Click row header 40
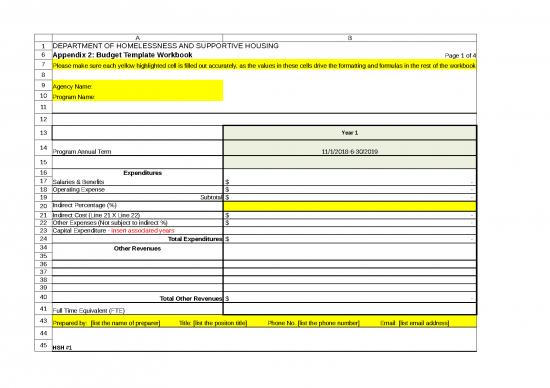Screen dimensions: 550x388 pyautogui.click(x=43, y=297)
